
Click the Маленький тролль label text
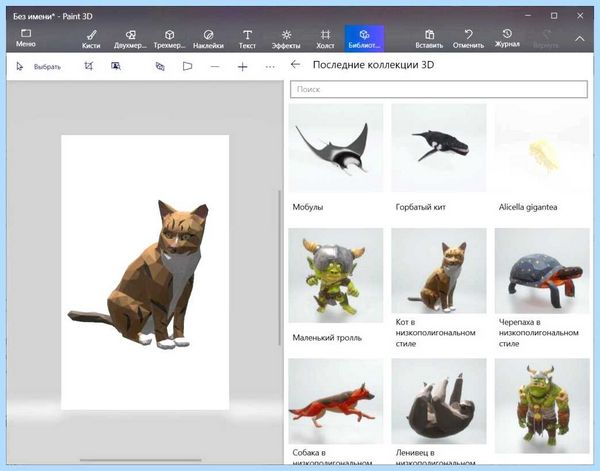327,337
